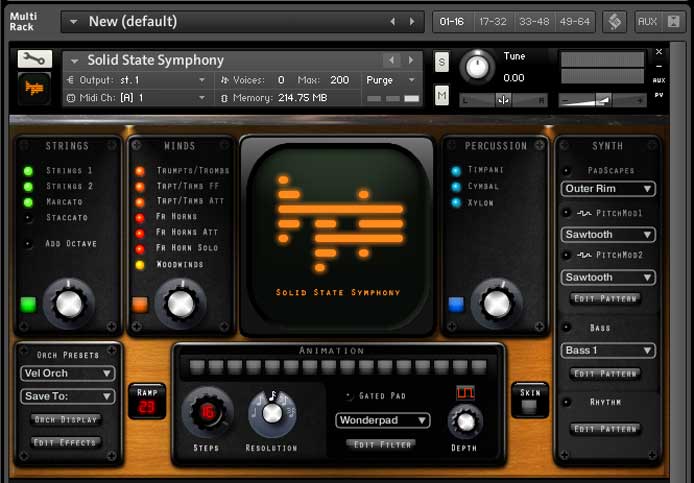694x483 pixels.
Task: Click the Edit Filter button
Action: click(x=382, y=444)
